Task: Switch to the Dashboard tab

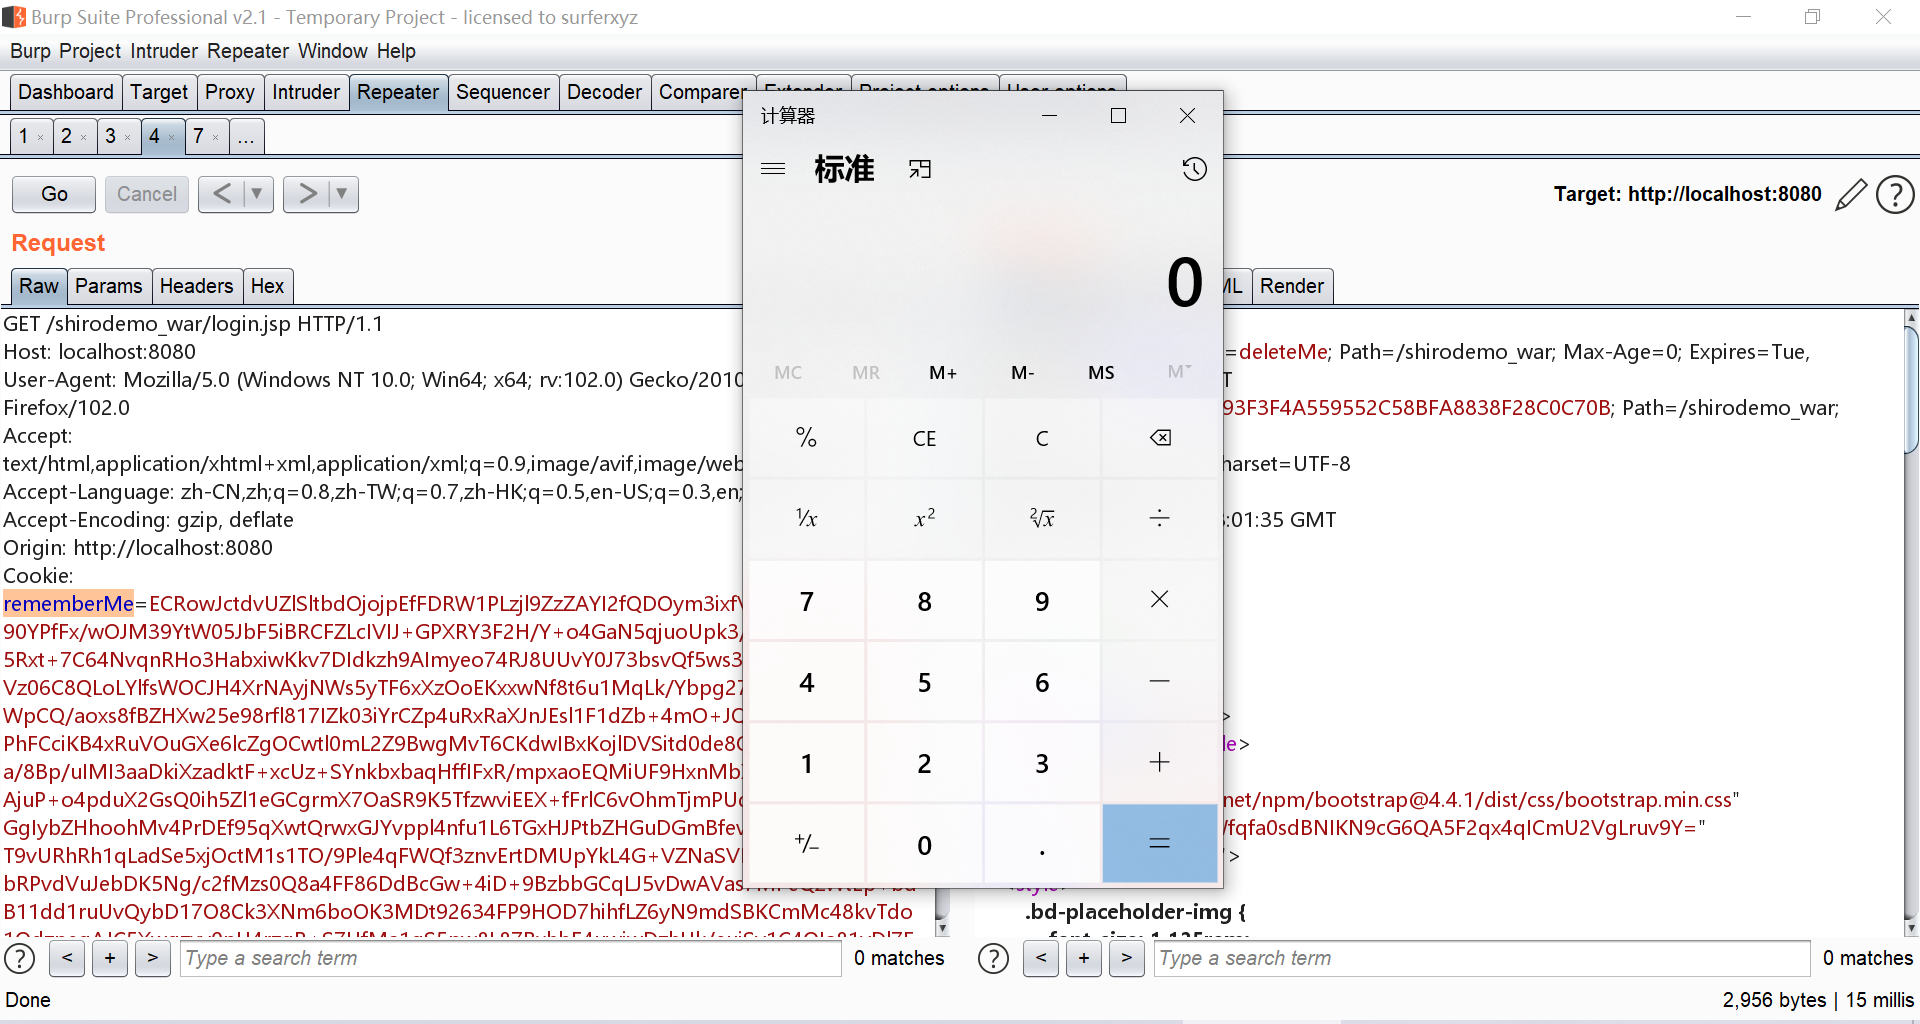Action: (x=66, y=92)
